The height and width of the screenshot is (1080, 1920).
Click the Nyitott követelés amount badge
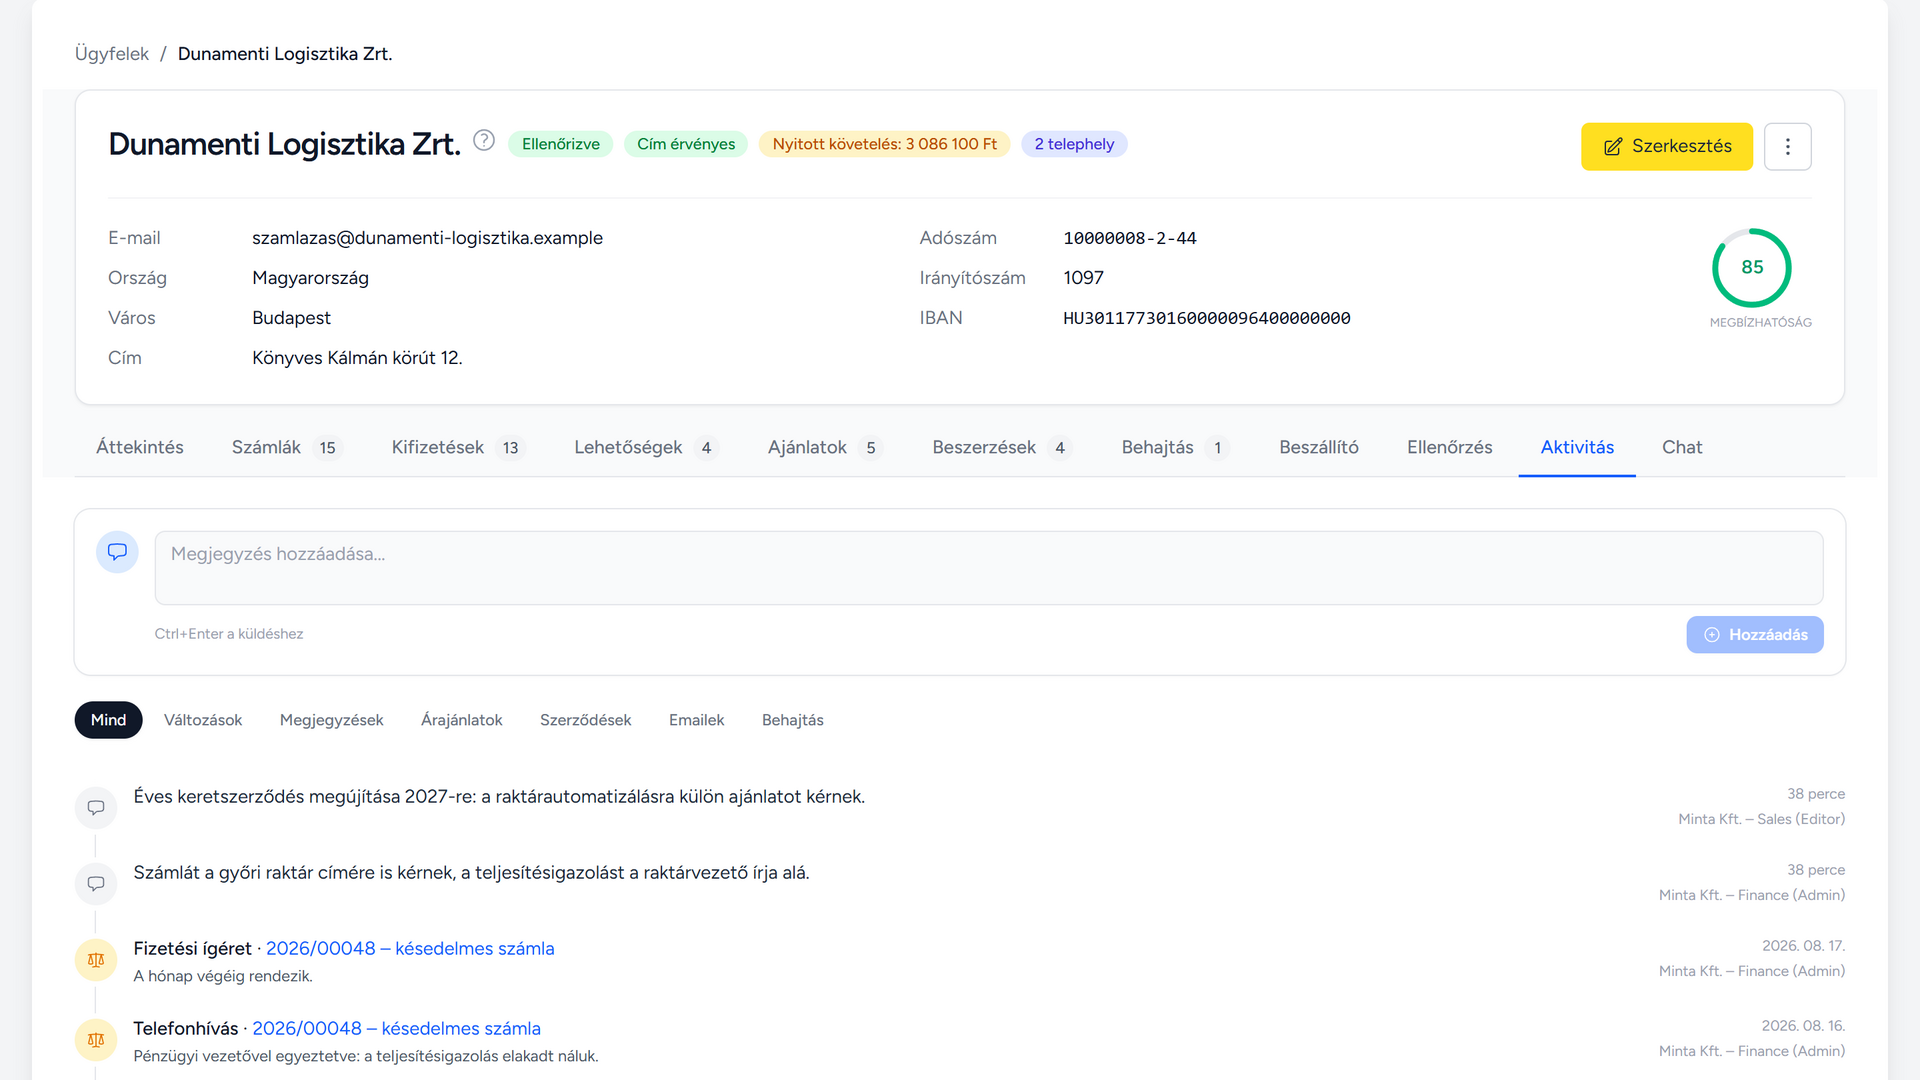[885, 144]
